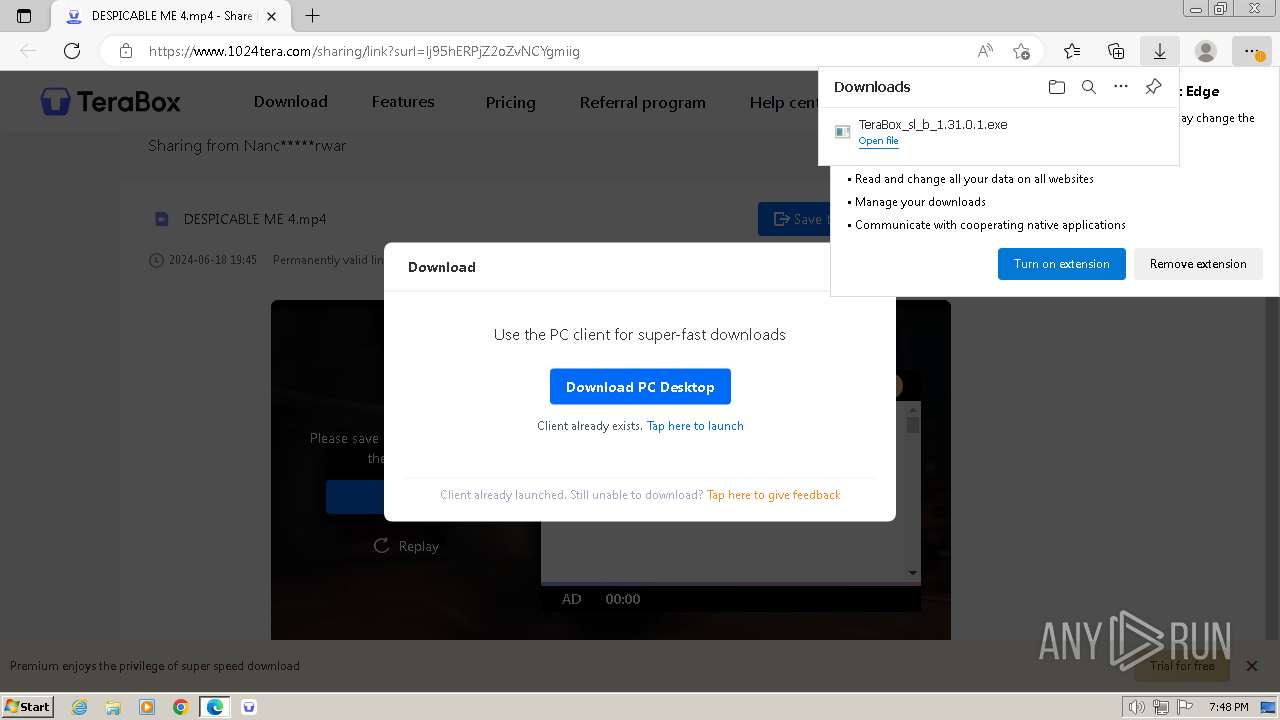Click the volume icon in system tray
This screenshot has height=720, width=1280.
click(1137, 707)
